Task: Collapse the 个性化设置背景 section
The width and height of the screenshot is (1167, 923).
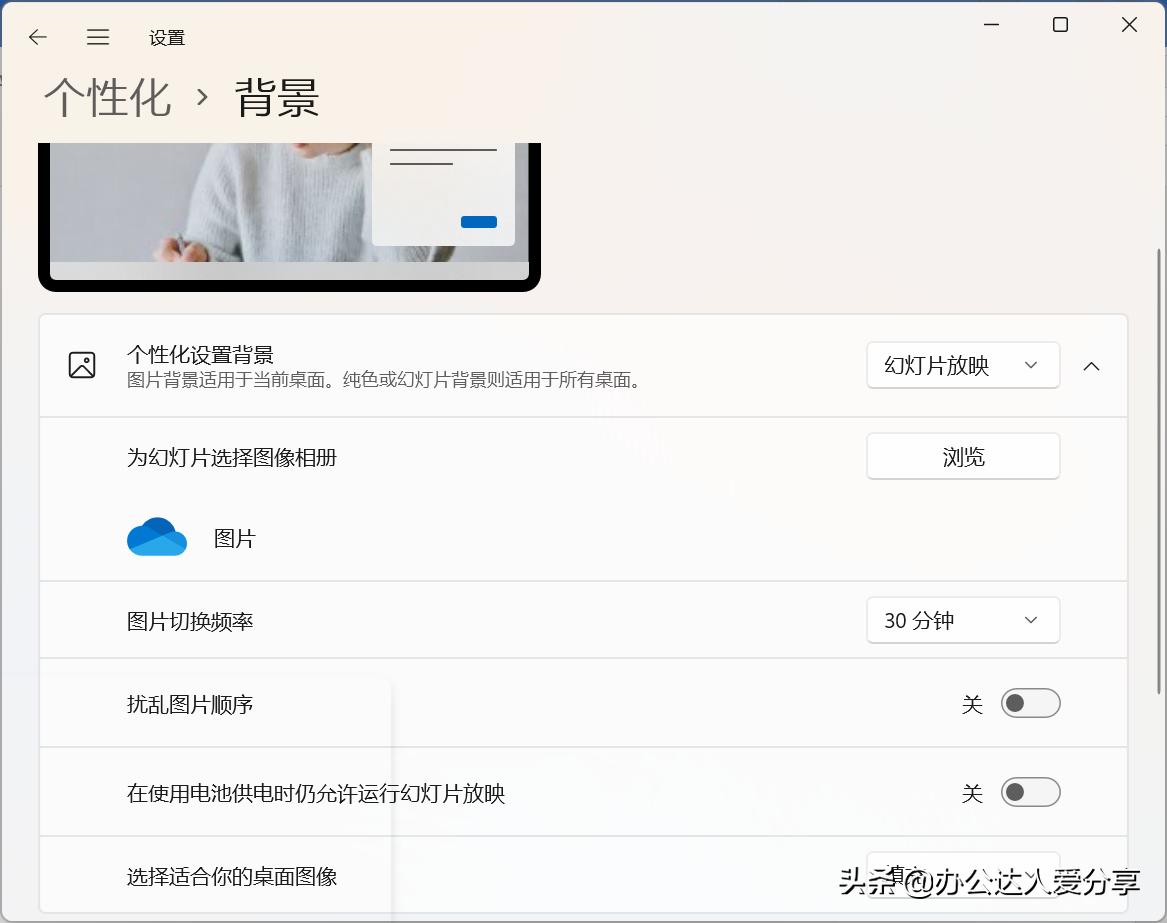Action: [x=1091, y=366]
